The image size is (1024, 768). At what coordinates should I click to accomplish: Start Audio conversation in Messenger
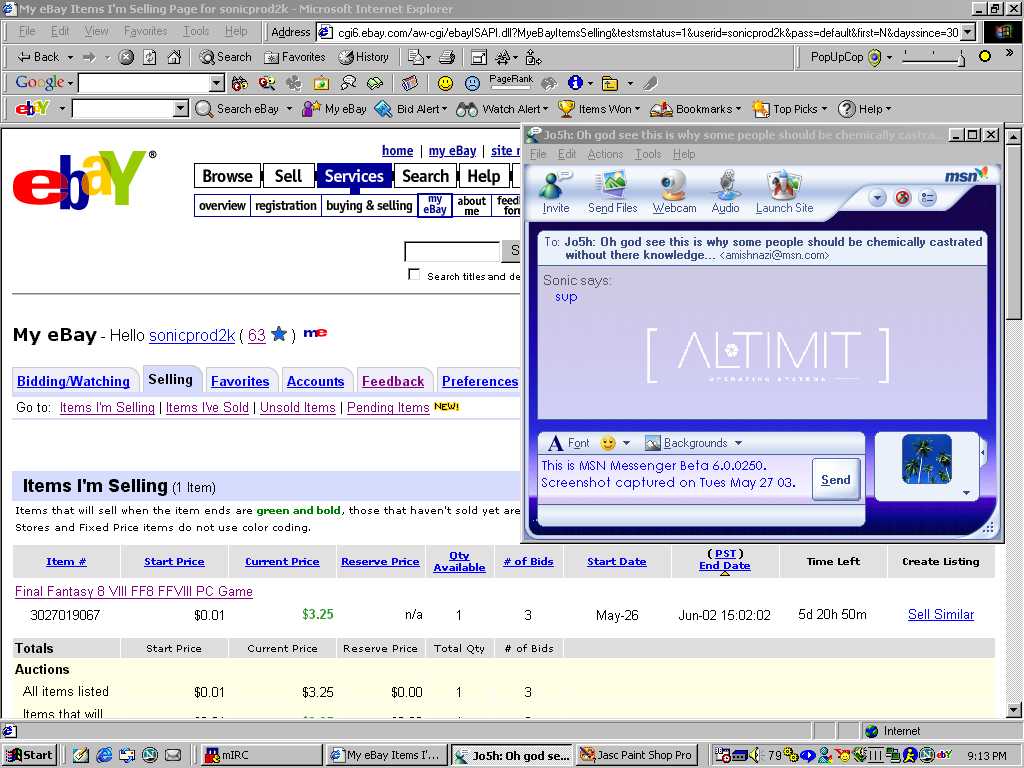pos(725,187)
